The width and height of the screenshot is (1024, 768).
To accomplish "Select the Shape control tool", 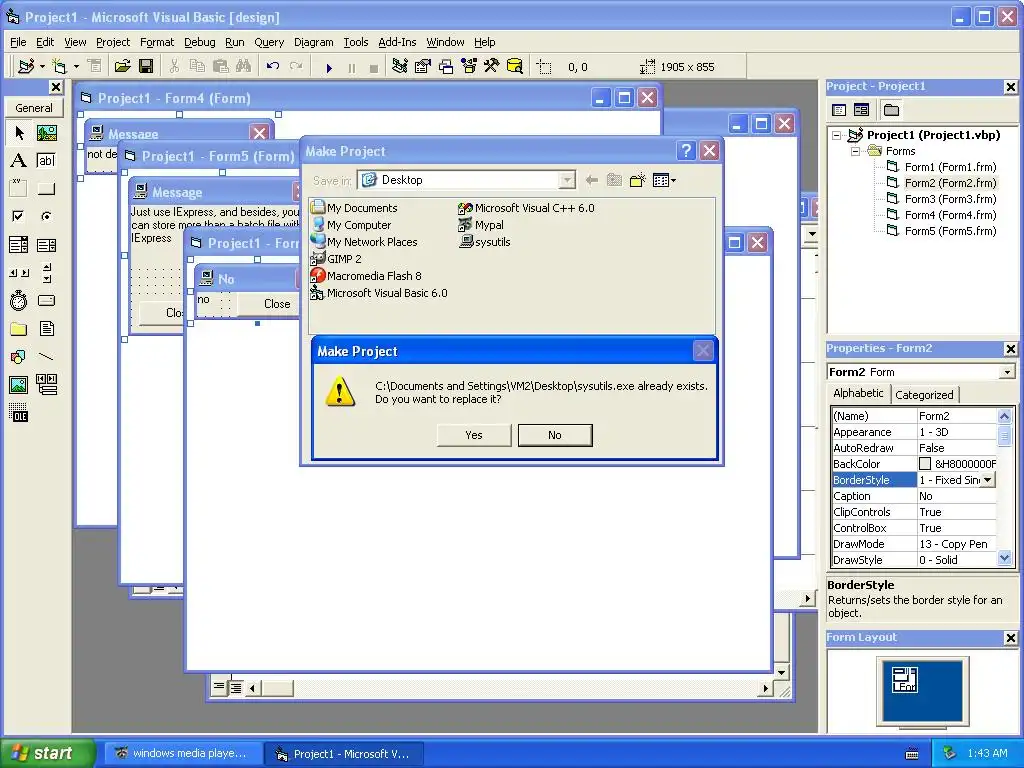I will click(x=19, y=357).
